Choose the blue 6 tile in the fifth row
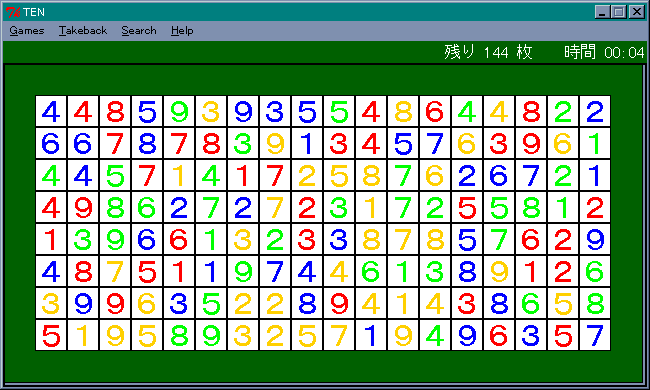This screenshot has height=390, width=650. 147,239
